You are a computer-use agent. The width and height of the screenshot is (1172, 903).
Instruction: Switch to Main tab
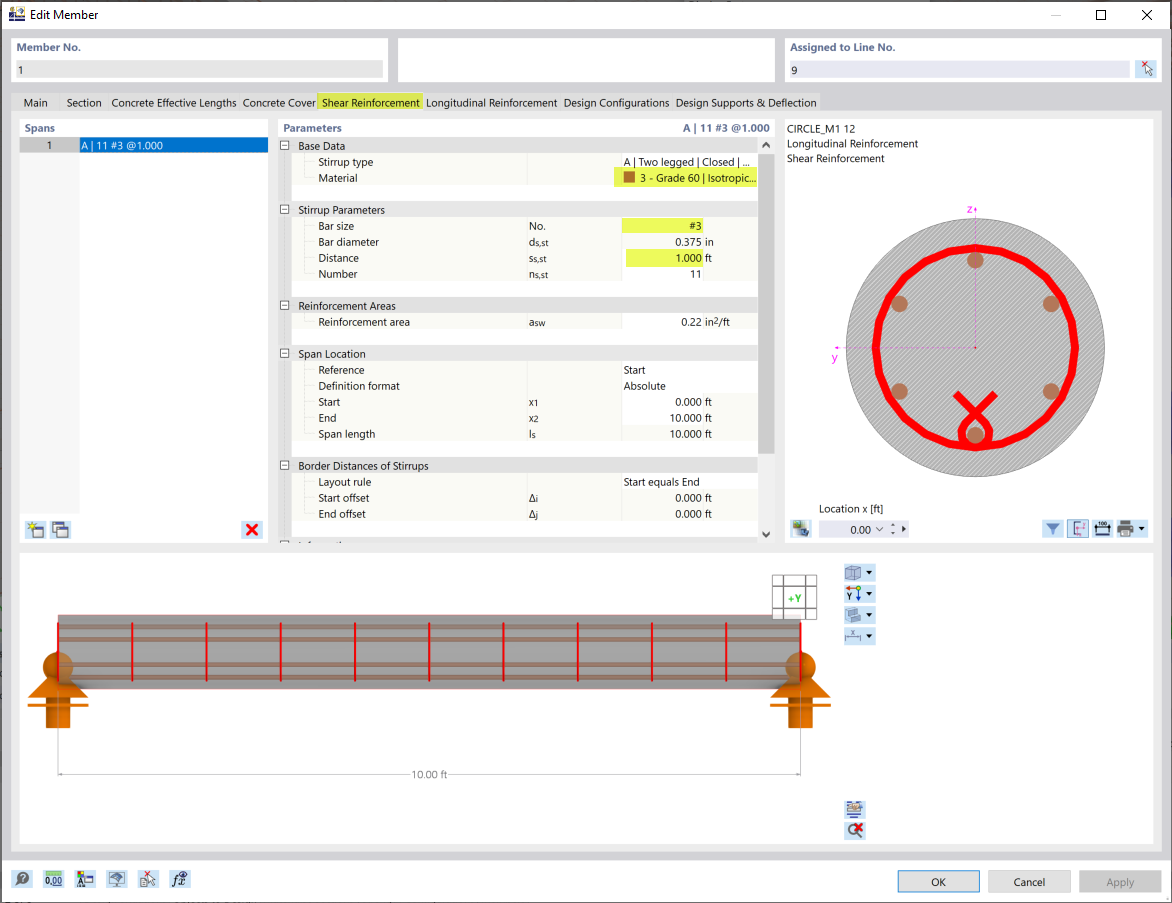tap(35, 102)
